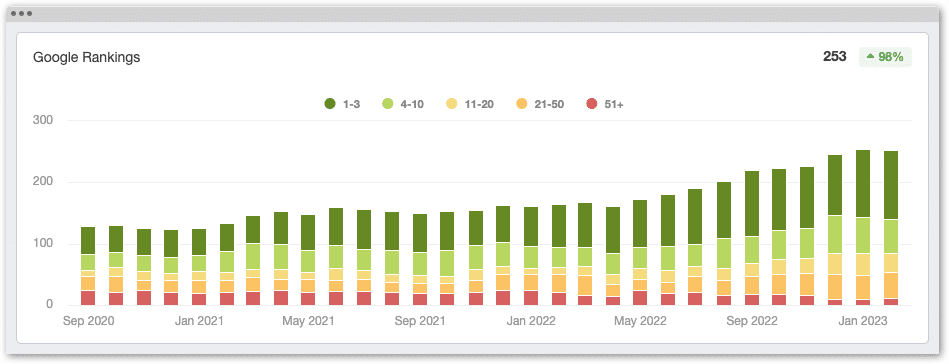This screenshot has height=364, width=949.
Task: Click the Google Rankings title
Action: click(87, 58)
